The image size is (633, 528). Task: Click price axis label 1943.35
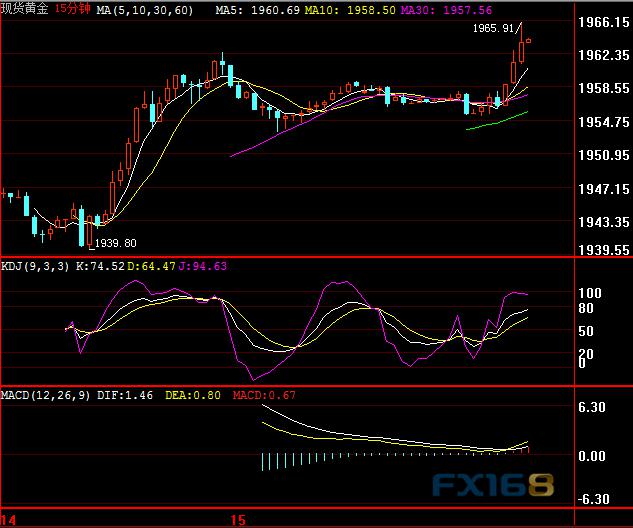coord(604,222)
